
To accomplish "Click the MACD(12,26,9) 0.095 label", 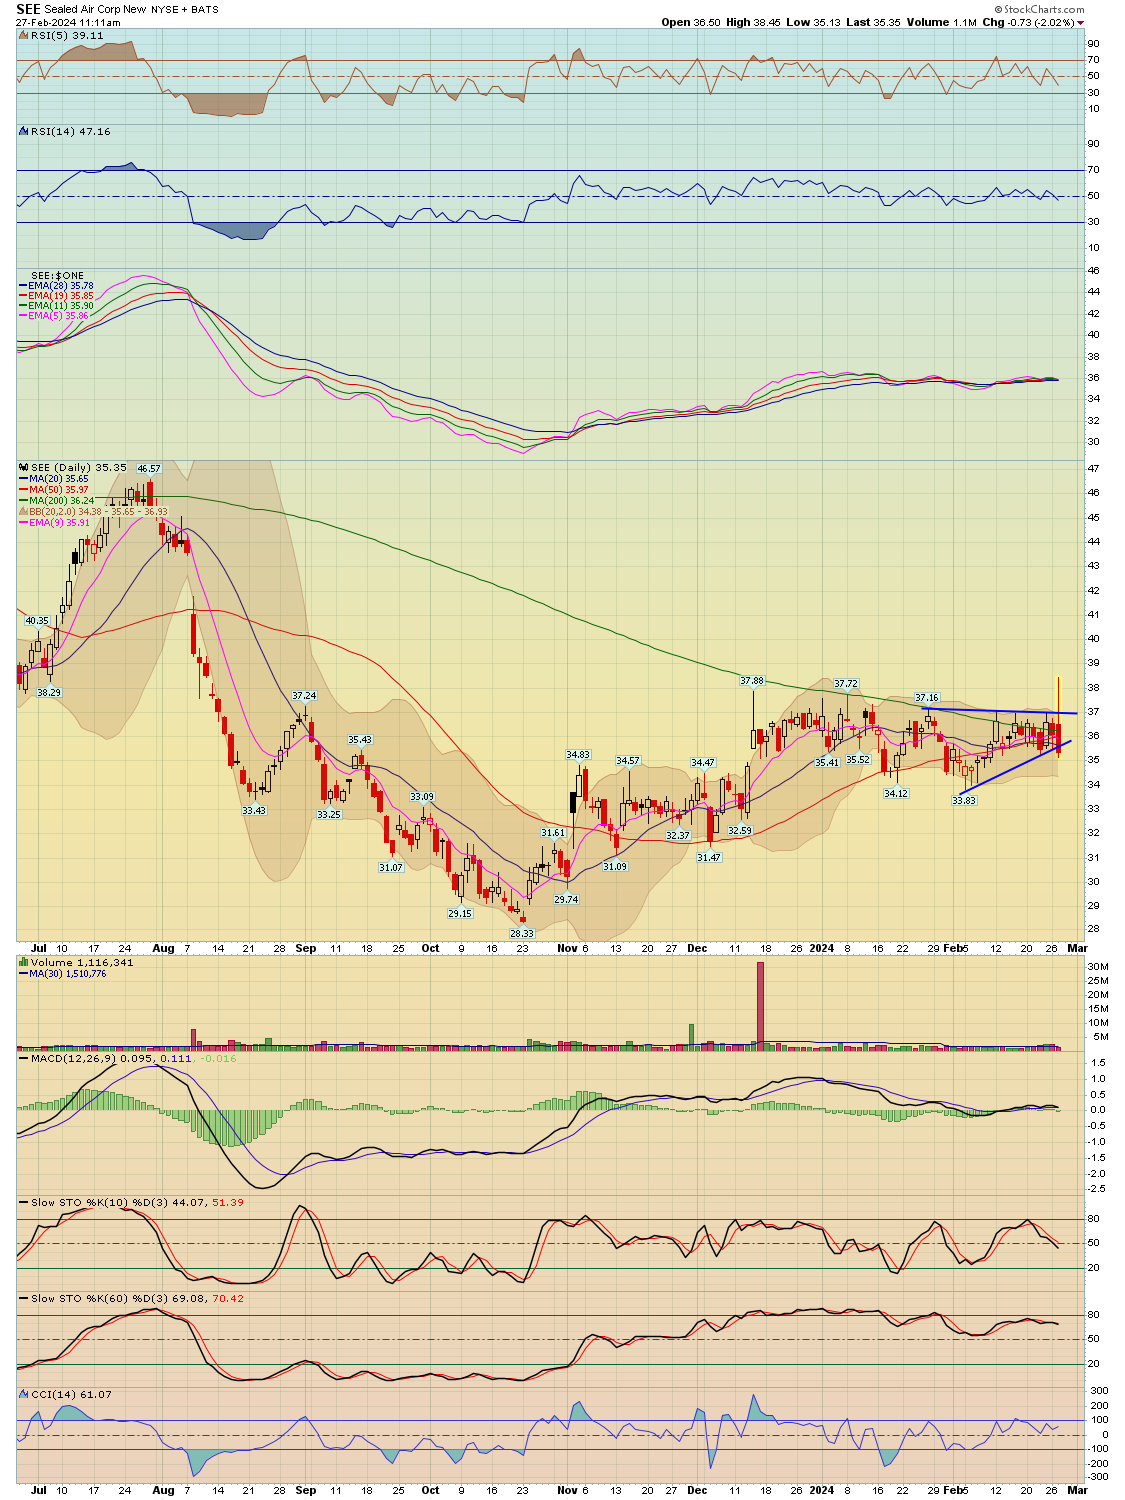I will (93, 1058).
